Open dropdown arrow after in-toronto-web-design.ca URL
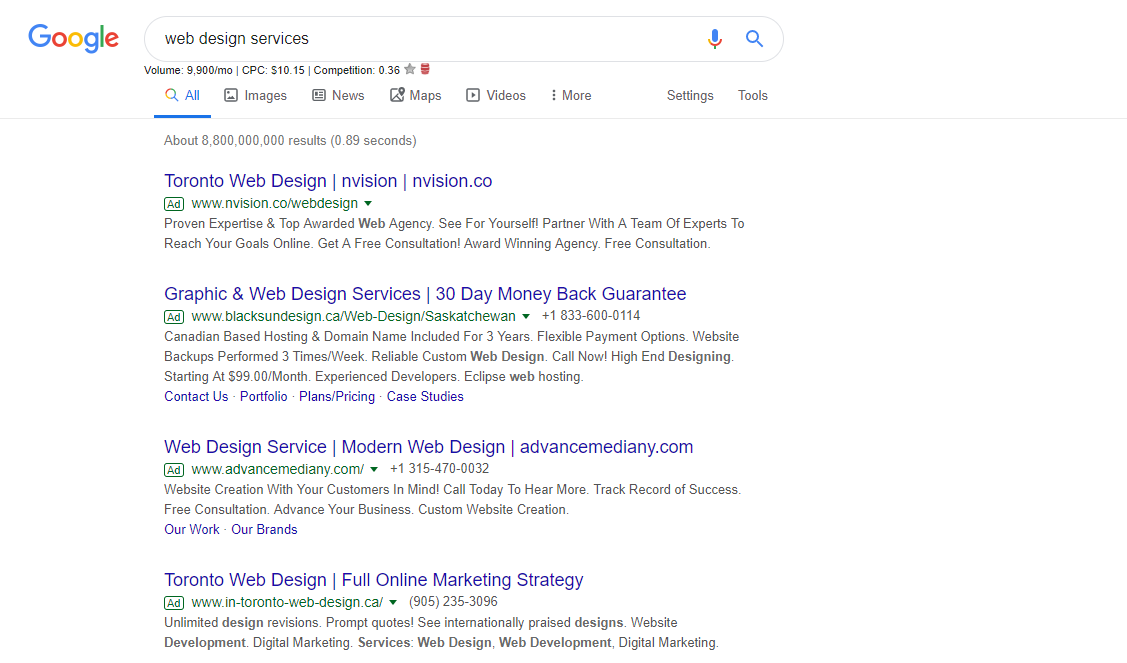 (393, 603)
